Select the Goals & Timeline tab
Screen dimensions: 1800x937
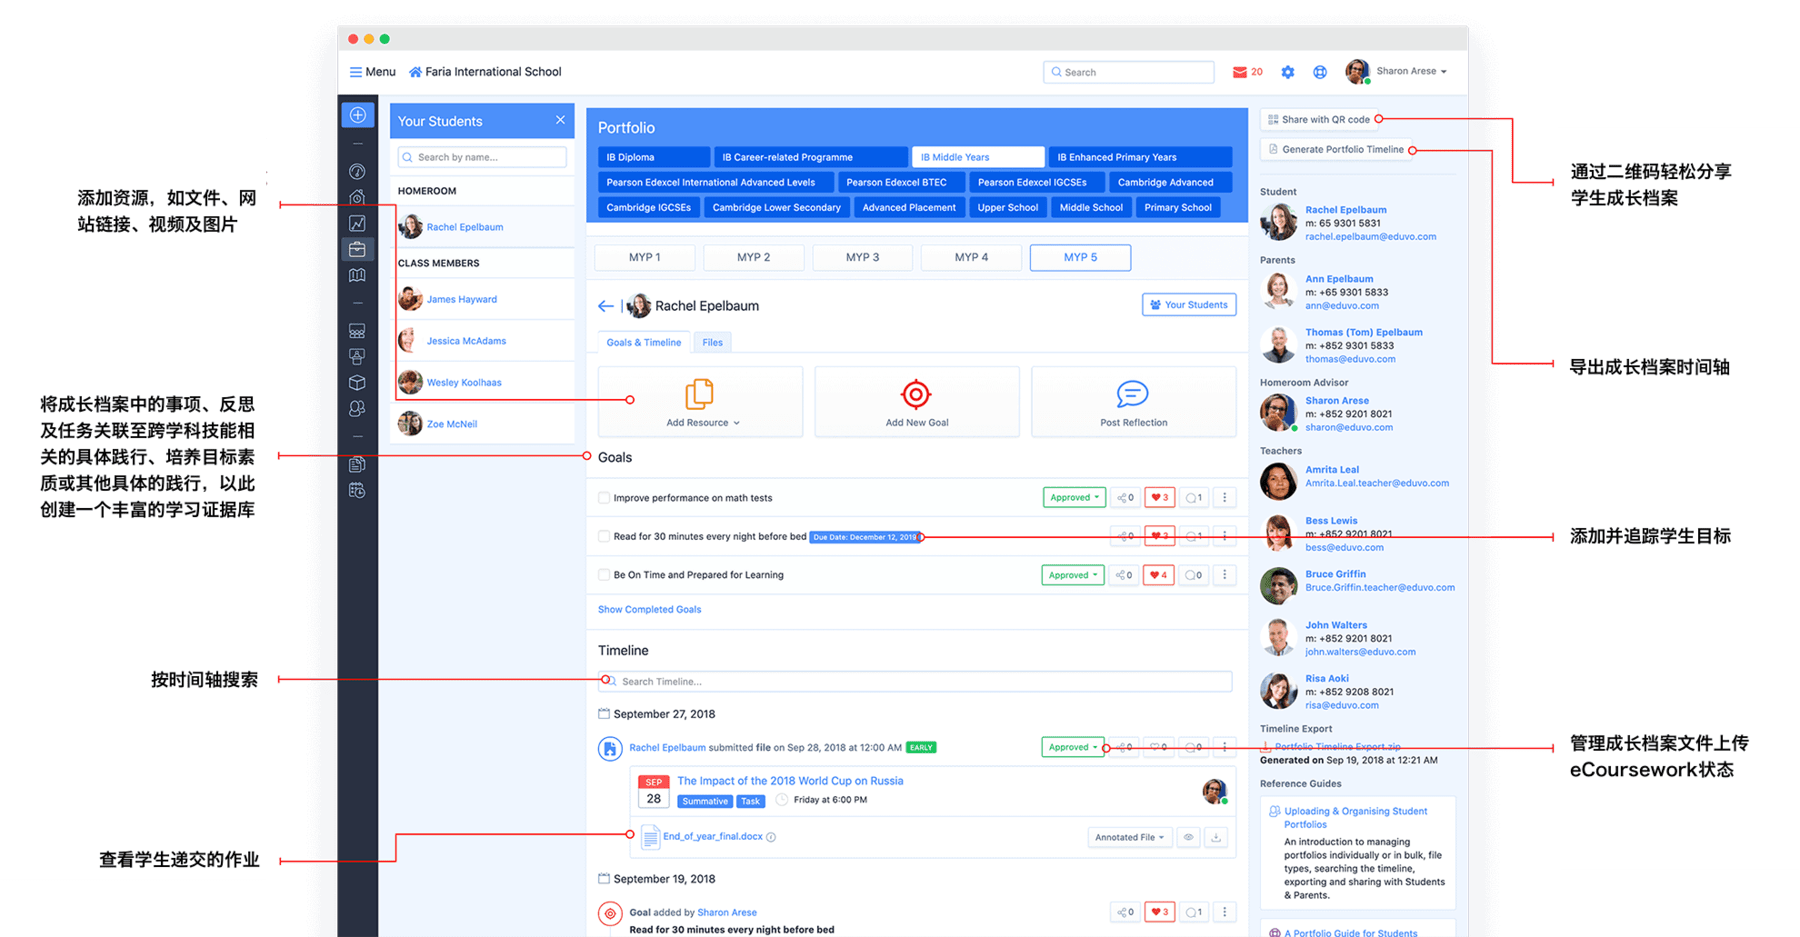pyautogui.click(x=643, y=343)
